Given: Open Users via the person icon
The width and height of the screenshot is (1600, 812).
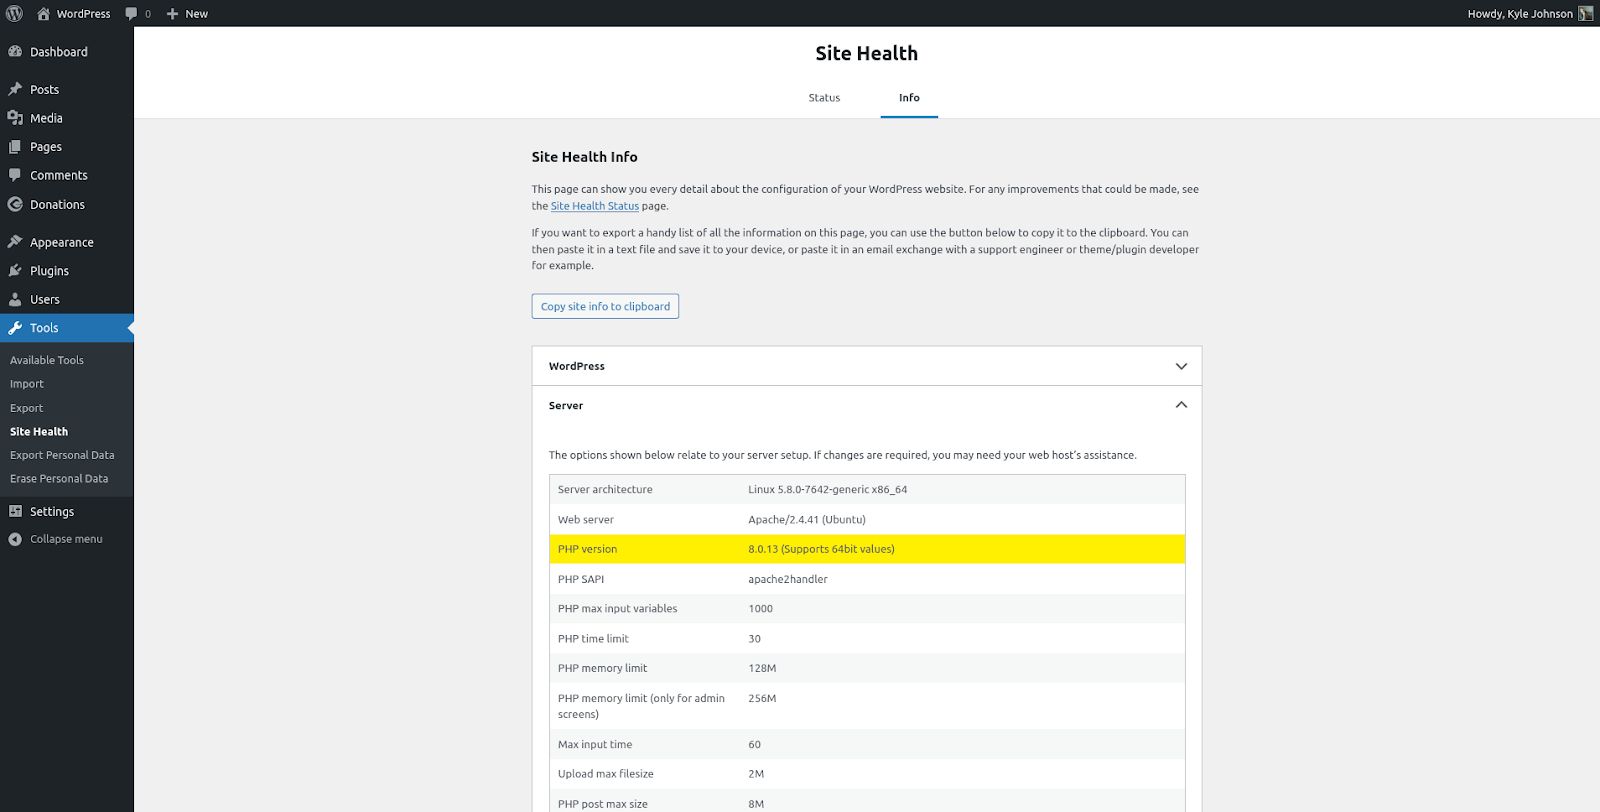Looking at the screenshot, I should 15,299.
